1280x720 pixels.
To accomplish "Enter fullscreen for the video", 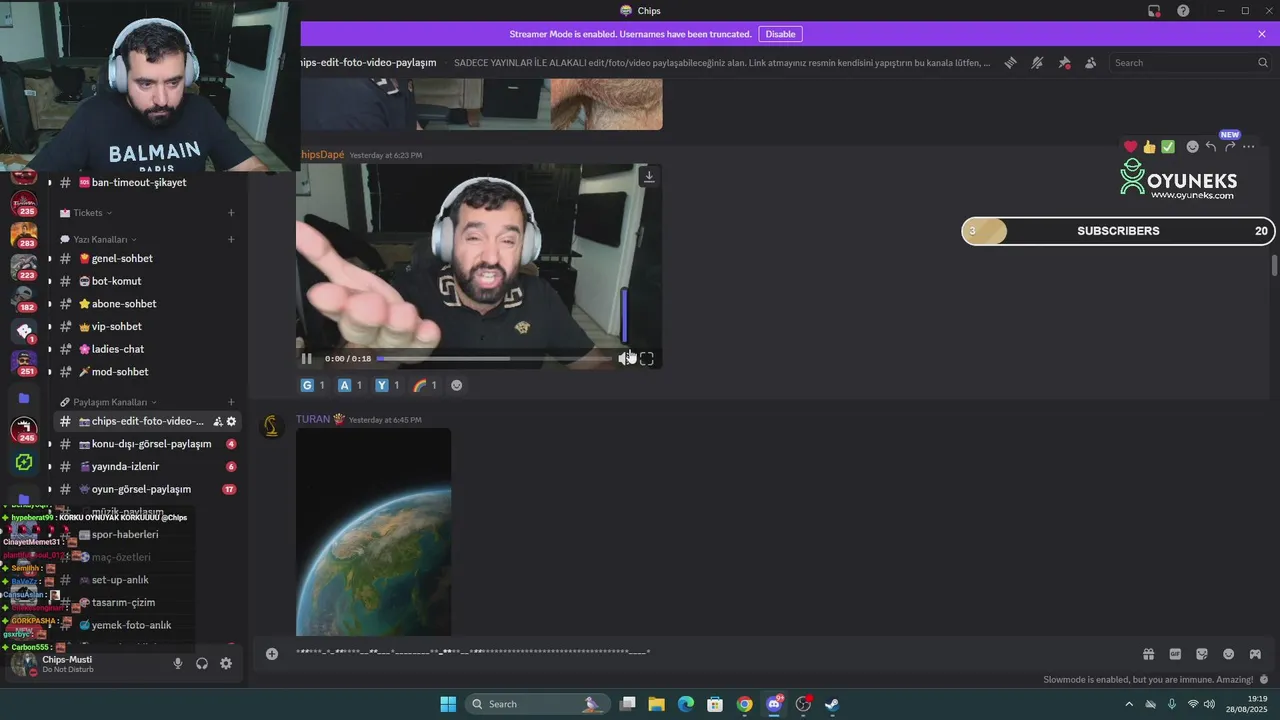I will click(x=647, y=358).
